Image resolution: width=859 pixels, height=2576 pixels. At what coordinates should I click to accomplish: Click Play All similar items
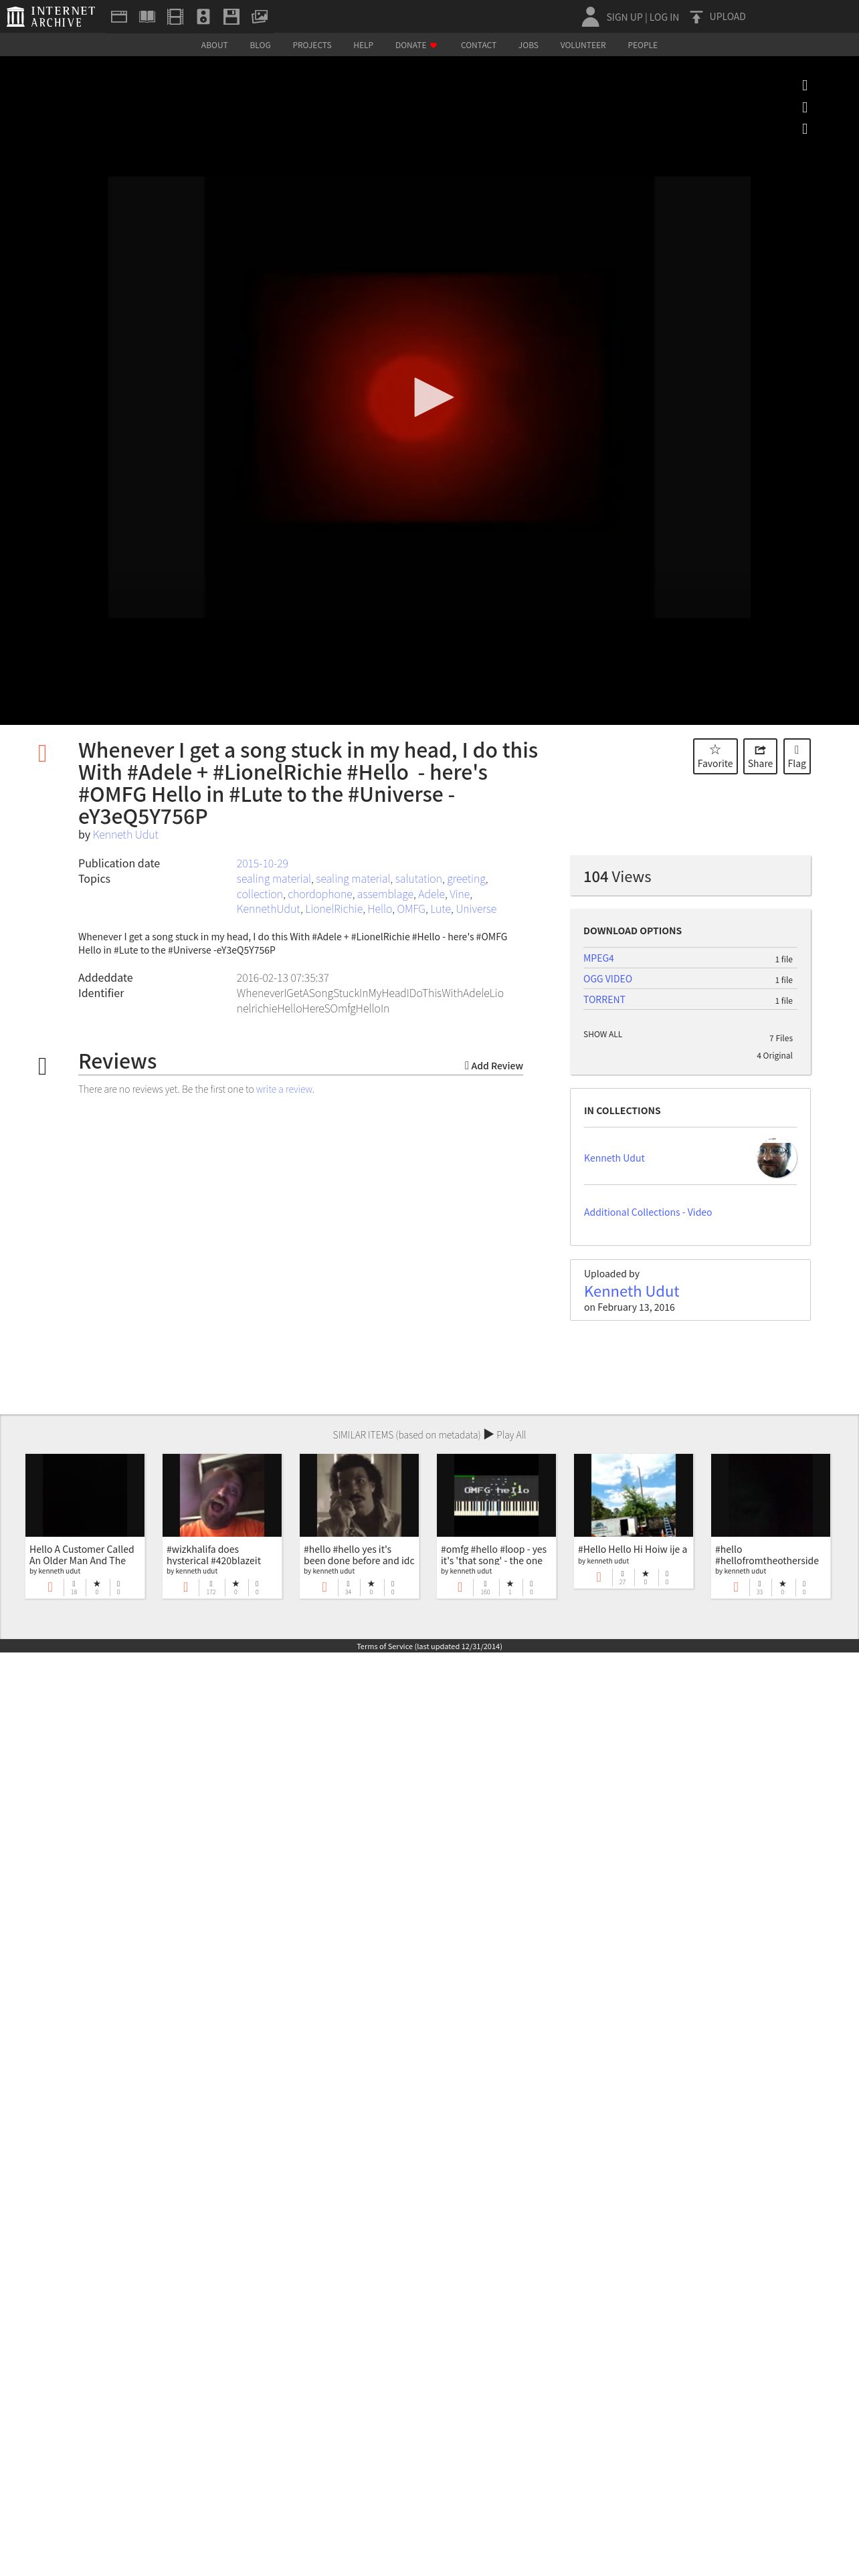(505, 1434)
